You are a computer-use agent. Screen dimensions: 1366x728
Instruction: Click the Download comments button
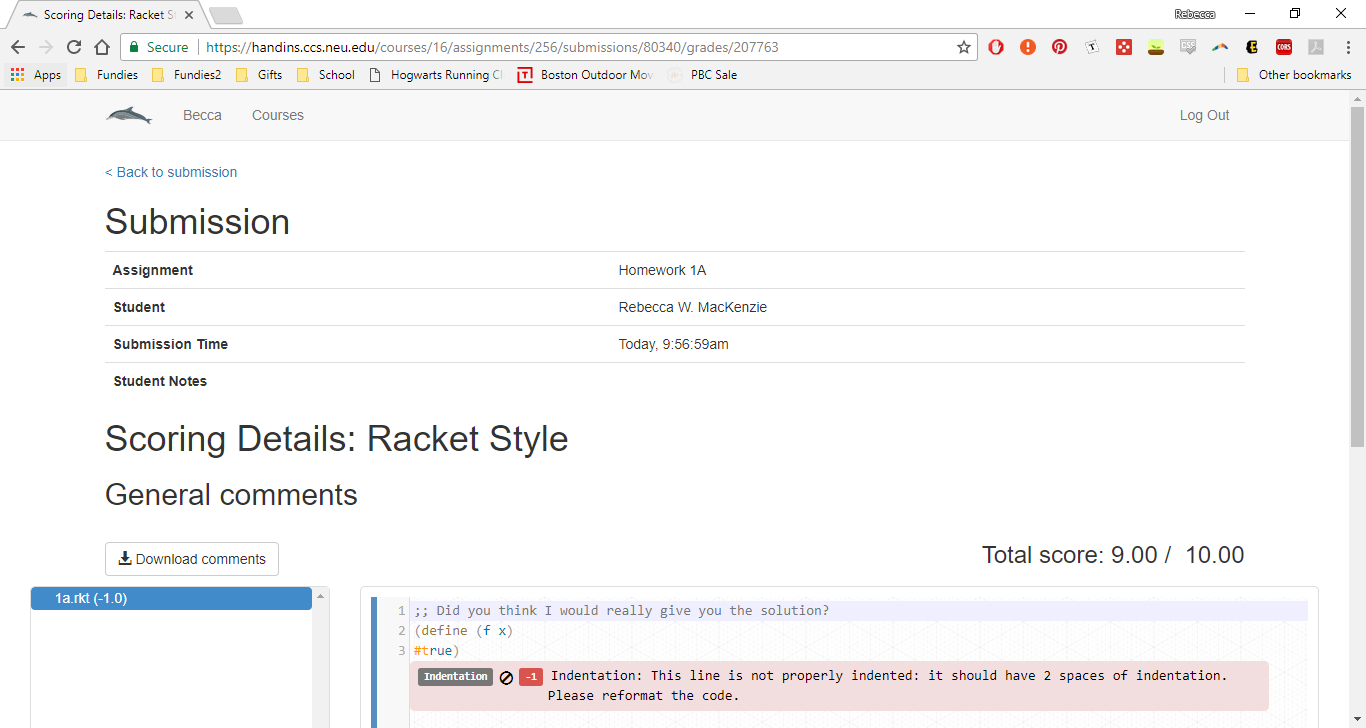[192, 559]
